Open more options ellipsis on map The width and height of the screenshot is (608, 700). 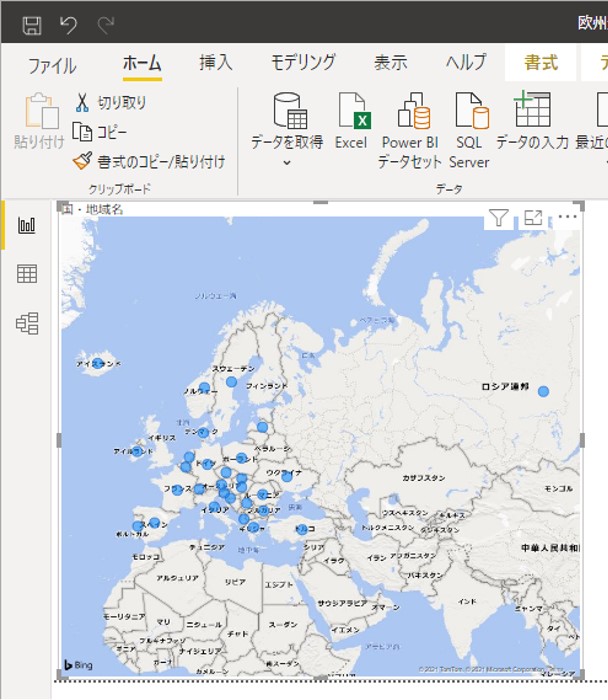[567, 218]
